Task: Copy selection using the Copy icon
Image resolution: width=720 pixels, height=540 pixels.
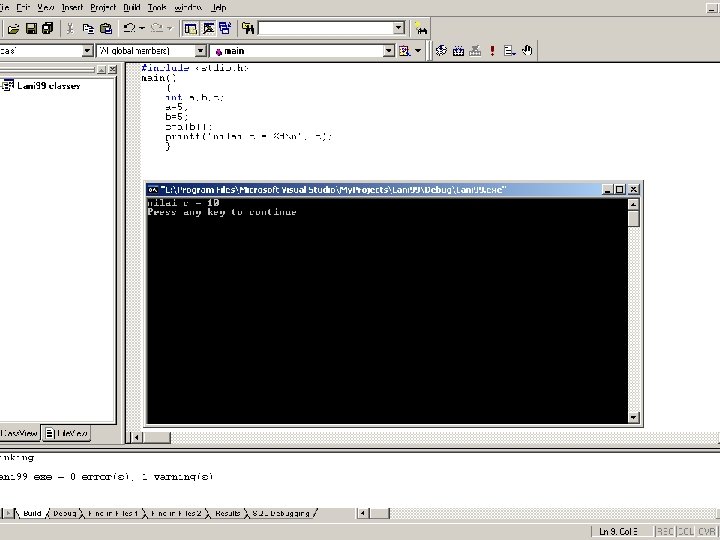Action: click(88, 28)
